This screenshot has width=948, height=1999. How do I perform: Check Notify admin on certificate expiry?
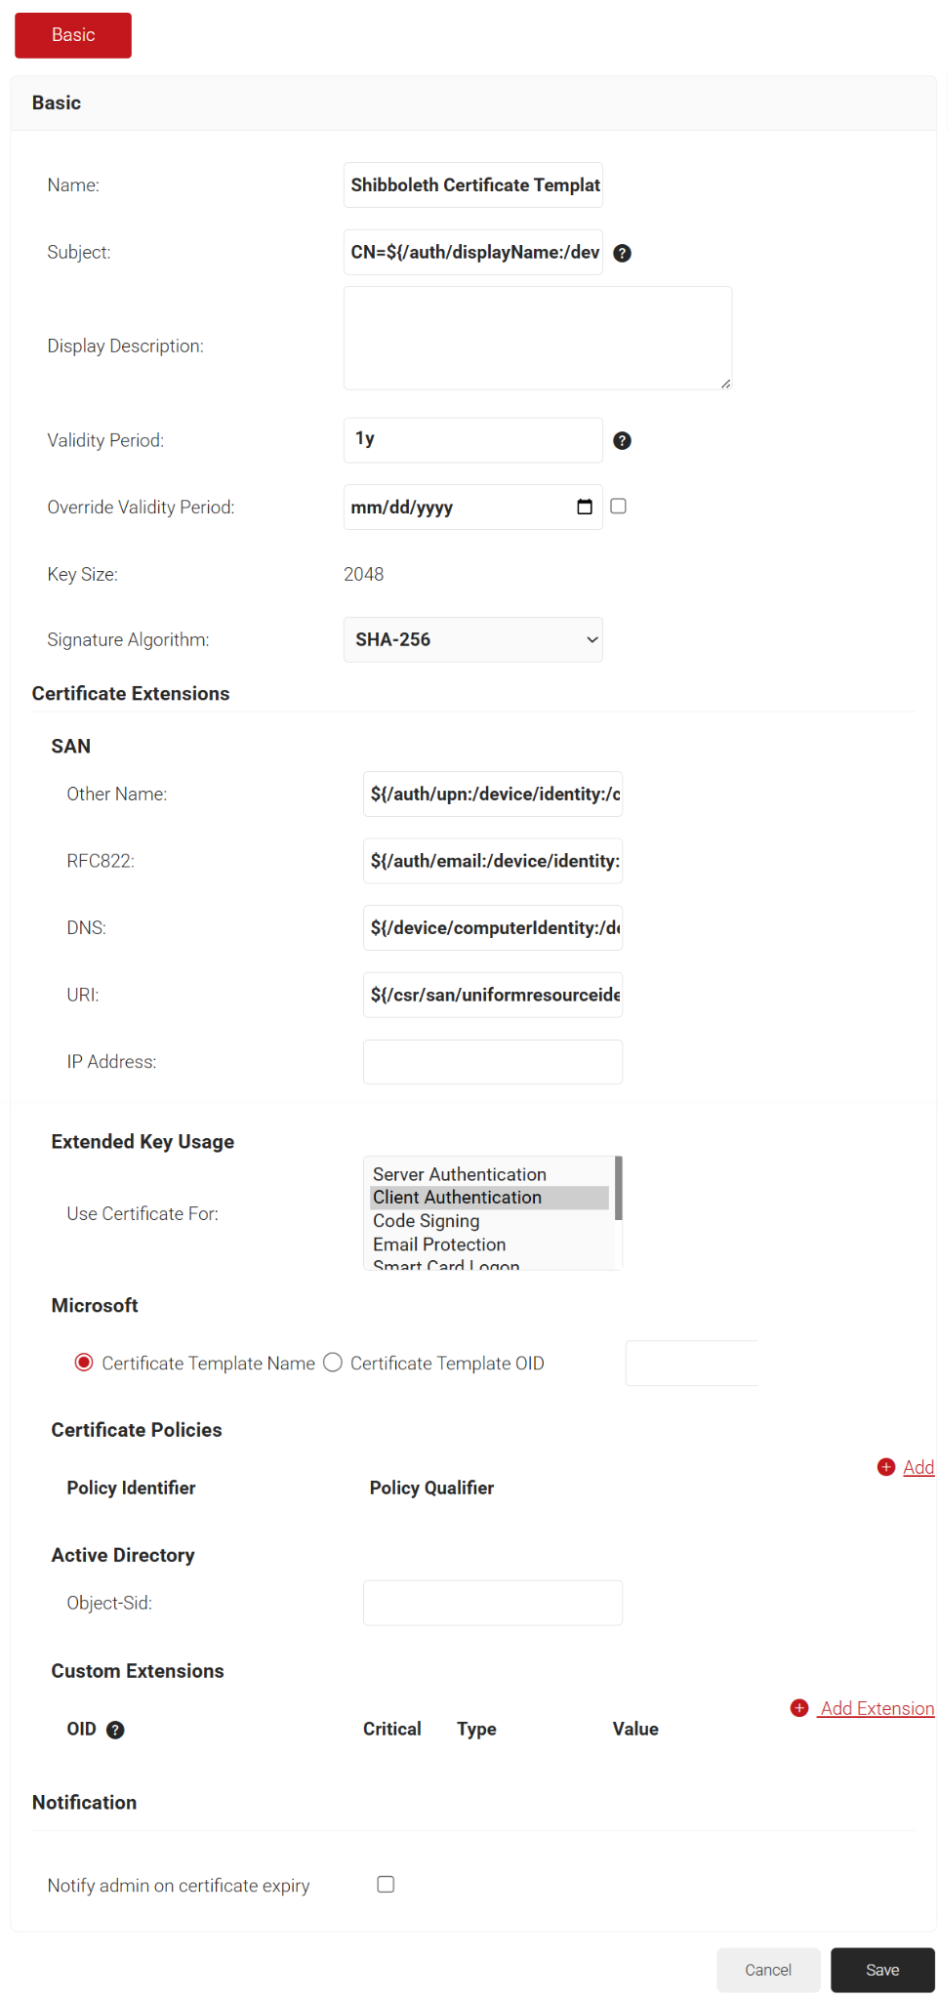pos(385,1884)
